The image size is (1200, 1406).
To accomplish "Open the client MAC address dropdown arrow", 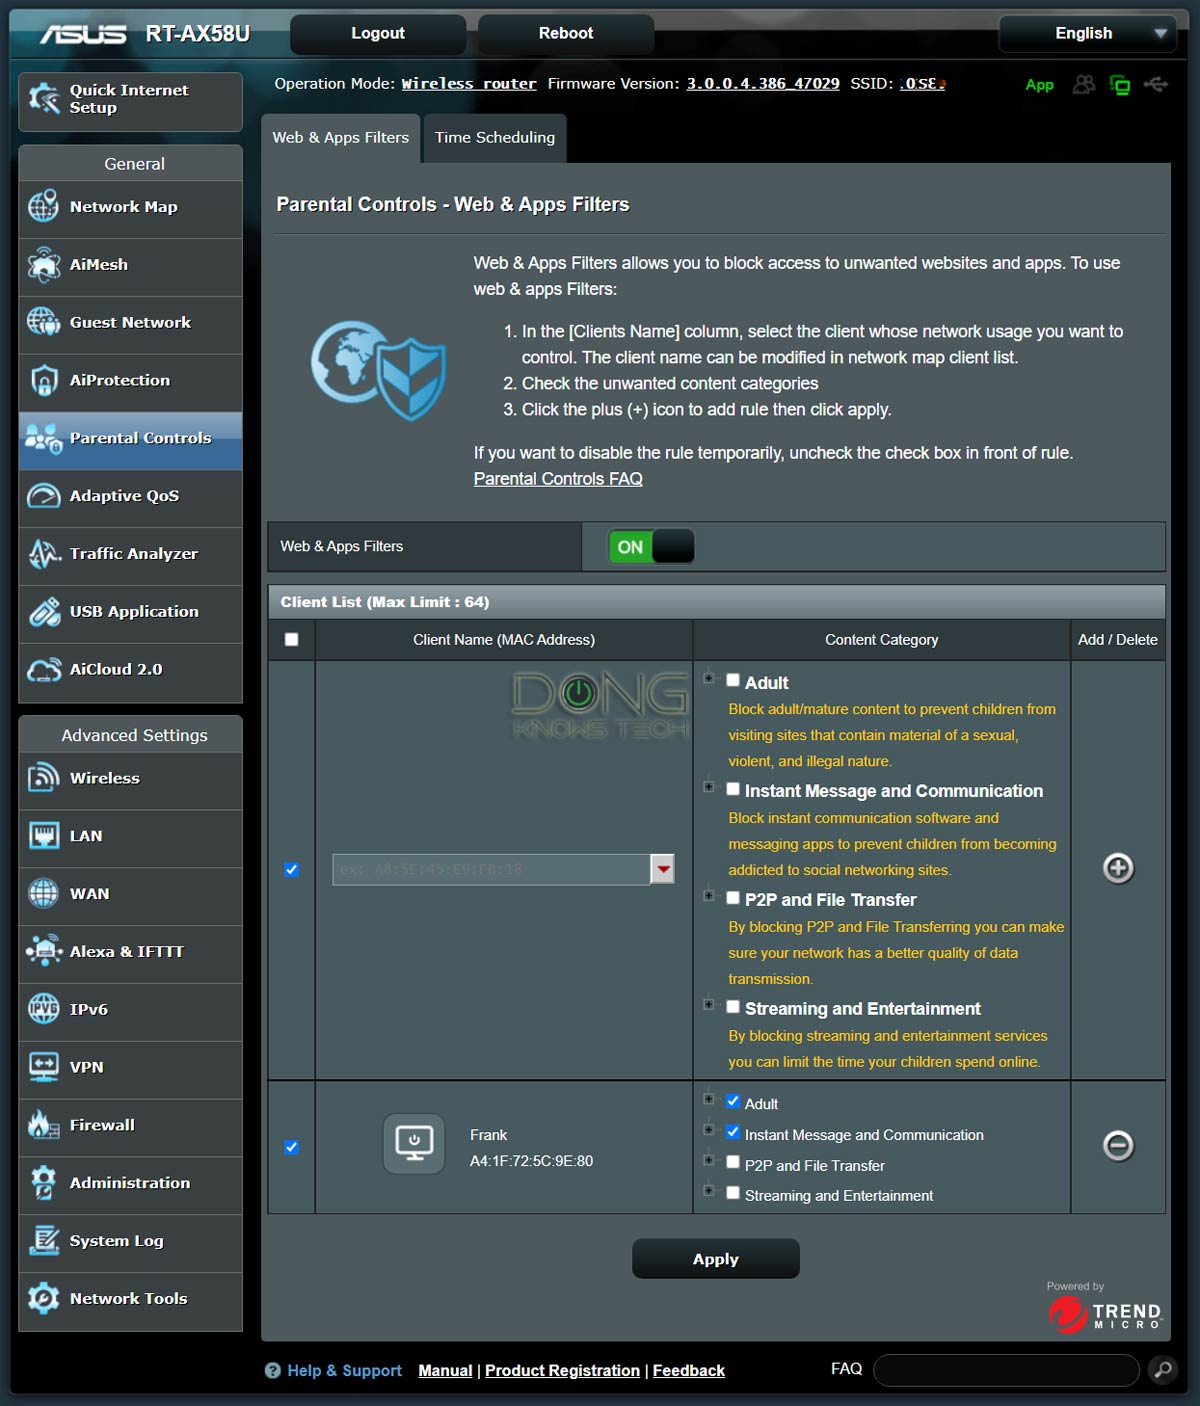I will [662, 869].
